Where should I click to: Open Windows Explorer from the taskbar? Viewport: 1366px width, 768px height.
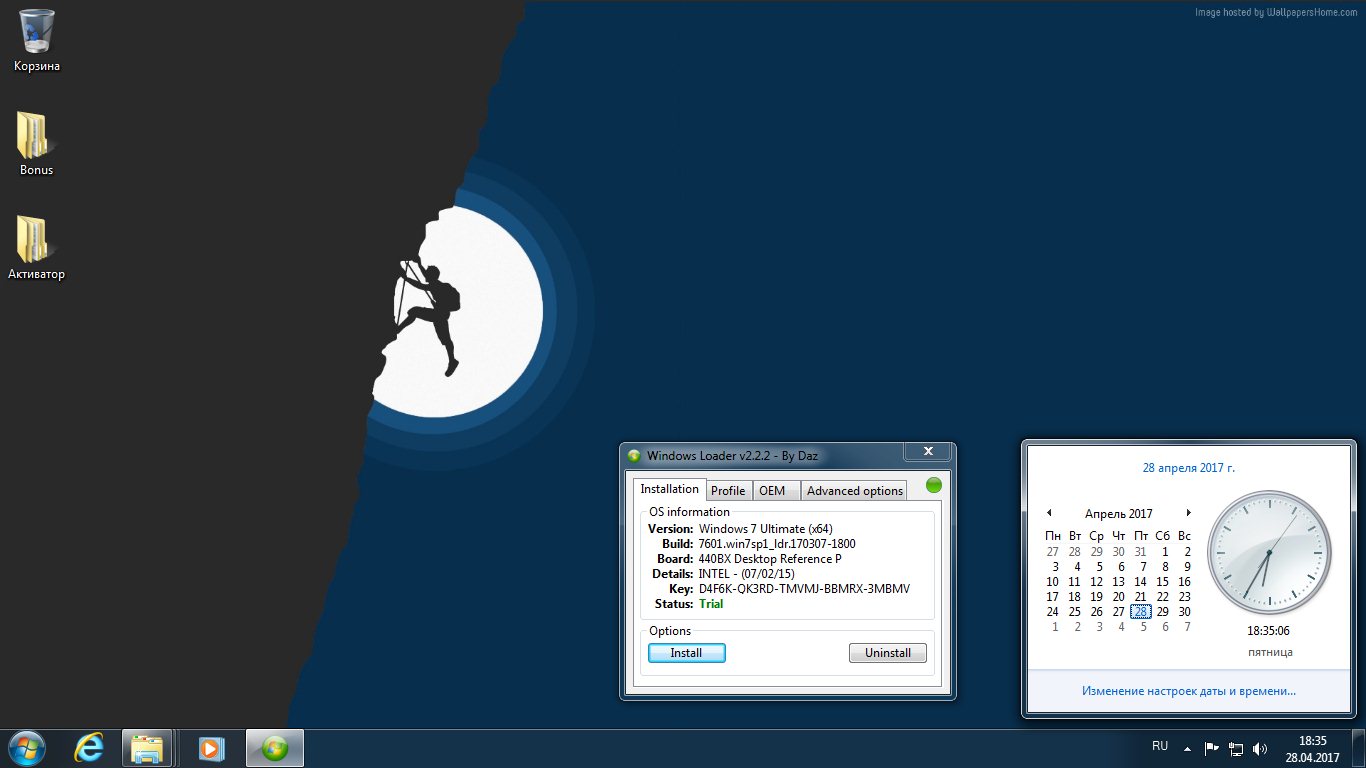(149, 748)
